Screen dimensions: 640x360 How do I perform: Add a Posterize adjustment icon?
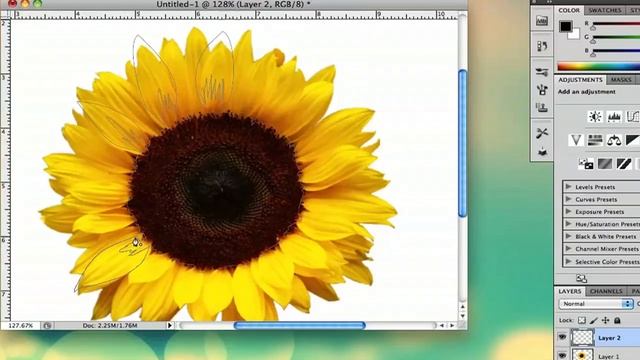[605, 164]
